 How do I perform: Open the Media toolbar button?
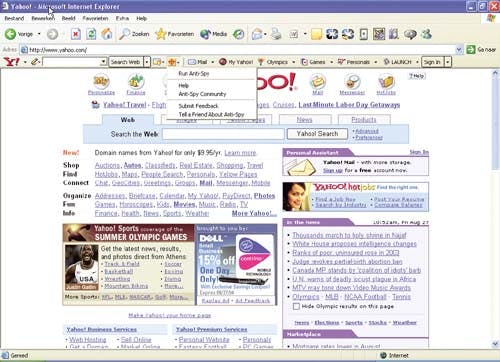coord(214,34)
